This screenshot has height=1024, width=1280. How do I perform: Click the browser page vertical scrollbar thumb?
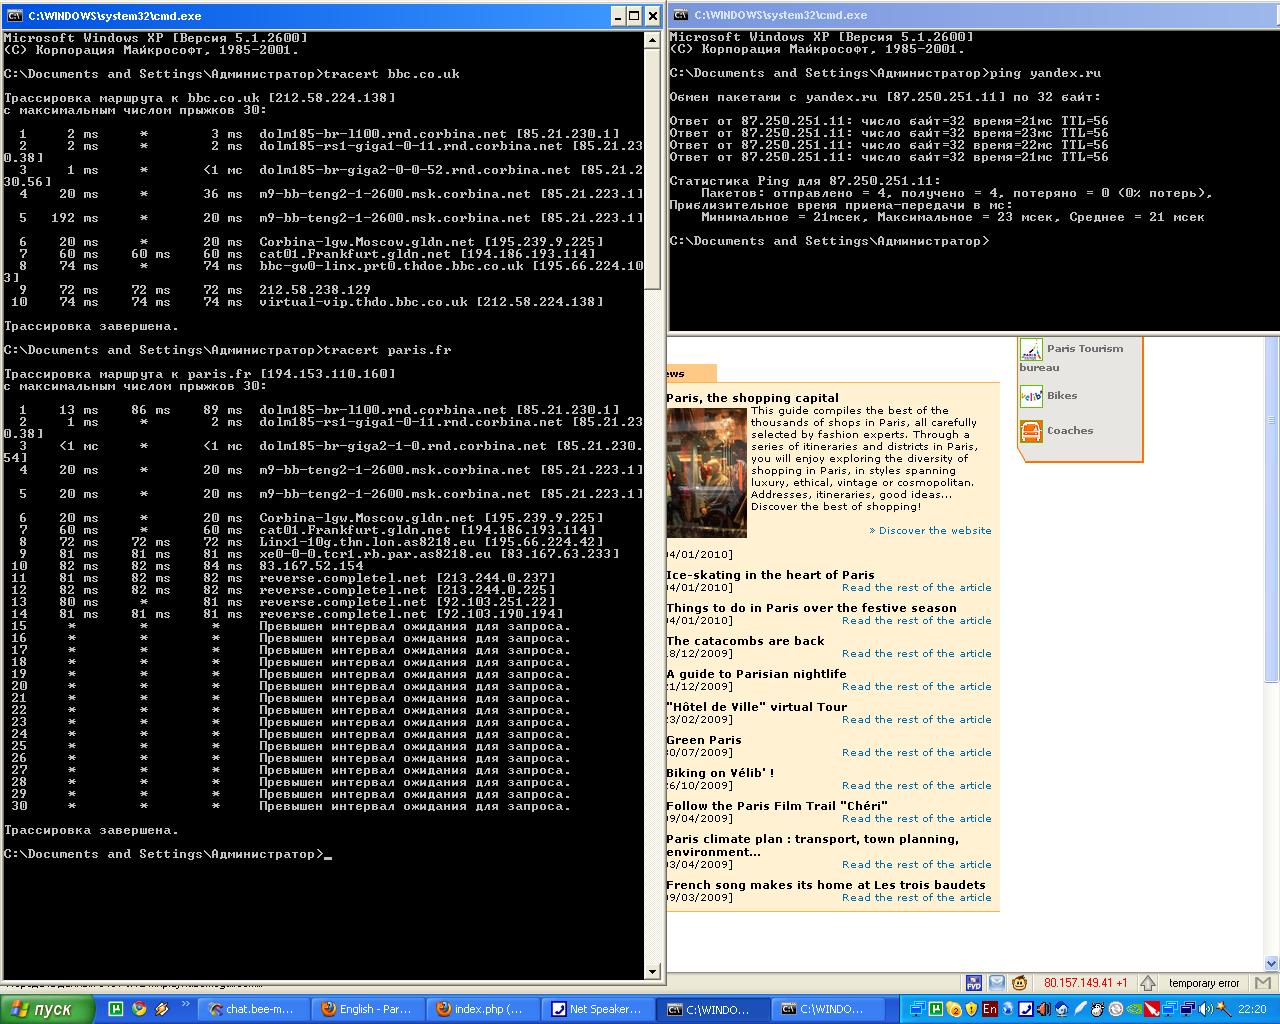point(1272,510)
